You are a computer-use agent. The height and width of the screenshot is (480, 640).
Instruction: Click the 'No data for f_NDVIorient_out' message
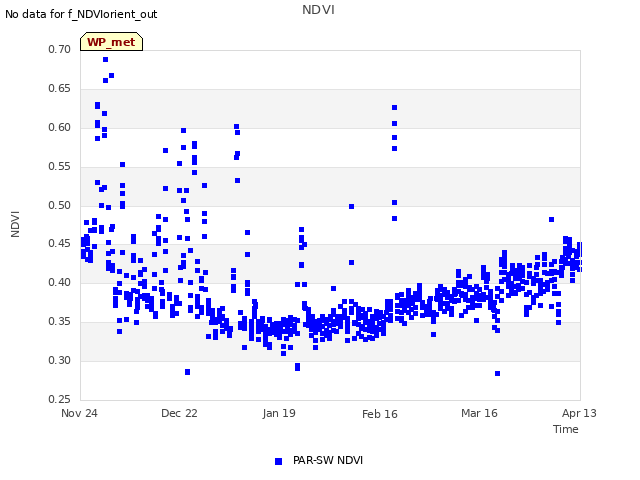(x=81, y=14)
